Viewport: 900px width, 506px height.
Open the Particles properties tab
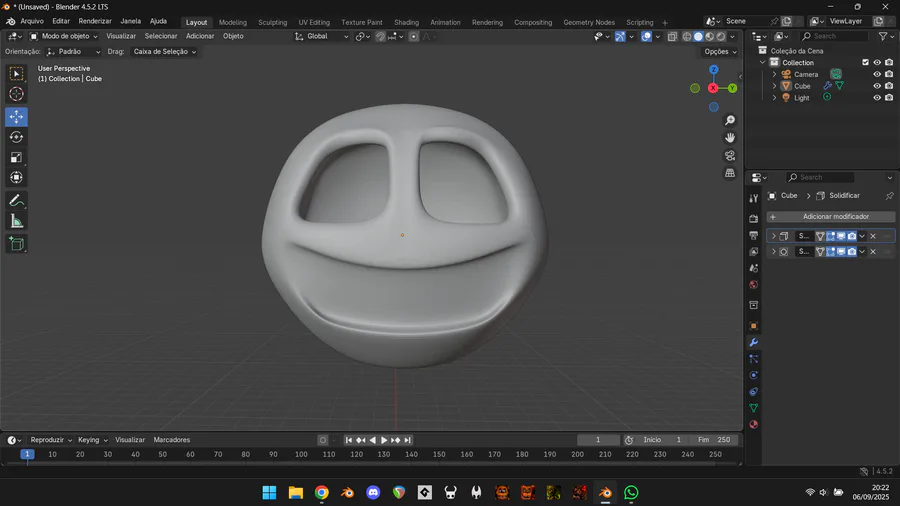click(754, 359)
